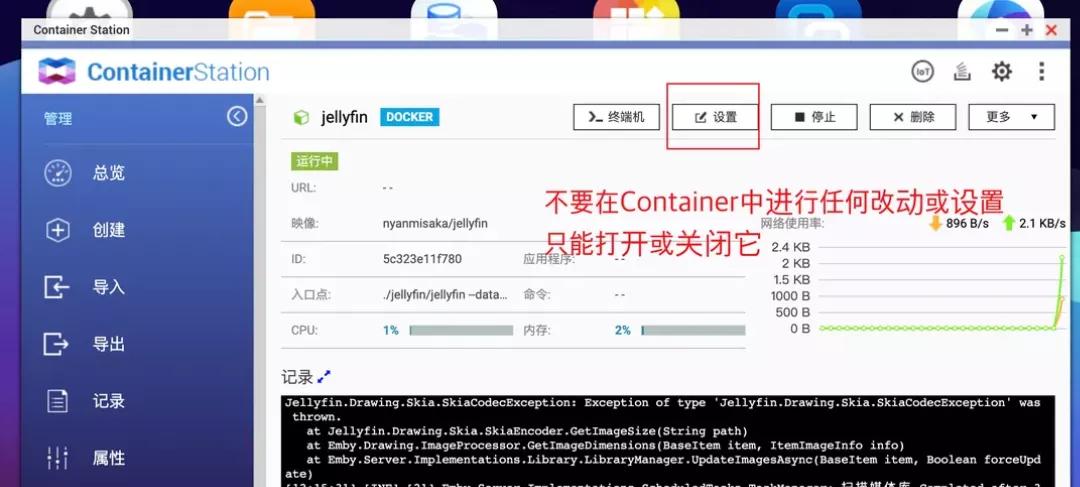
Task: Minimize the Container Station window
Action: pos(1002,30)
